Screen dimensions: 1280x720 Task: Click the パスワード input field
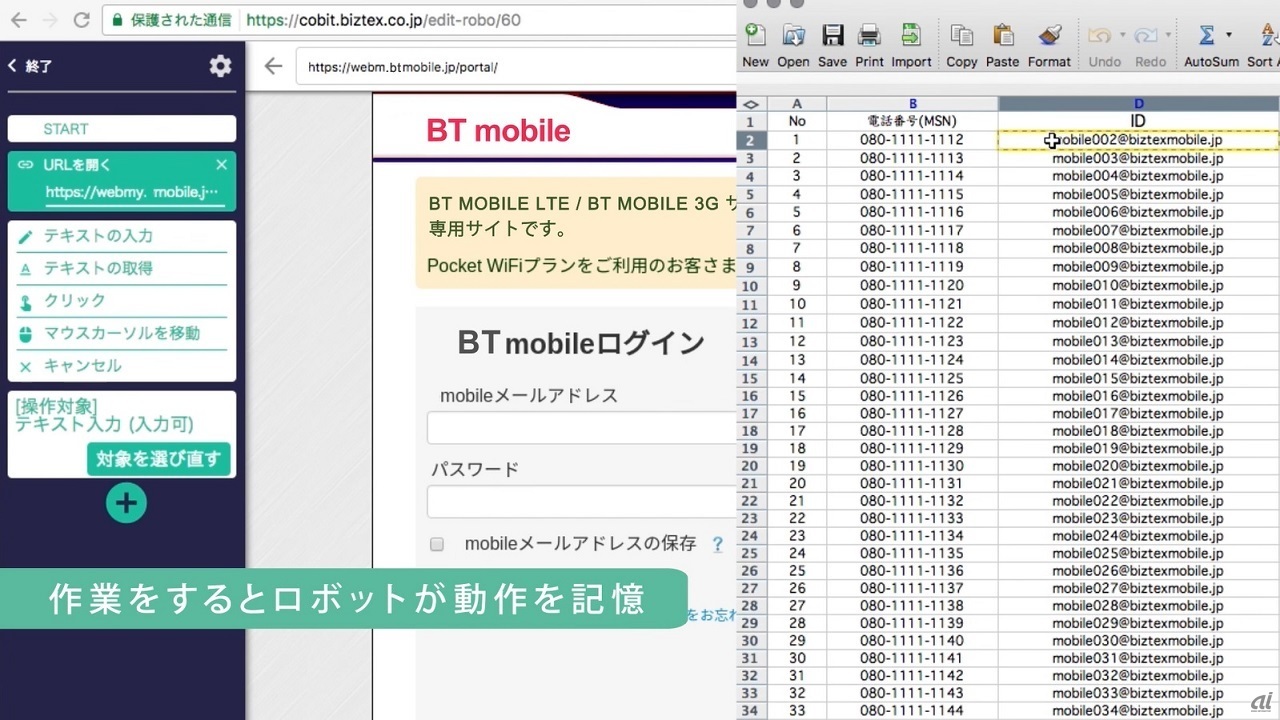point(582,501)
